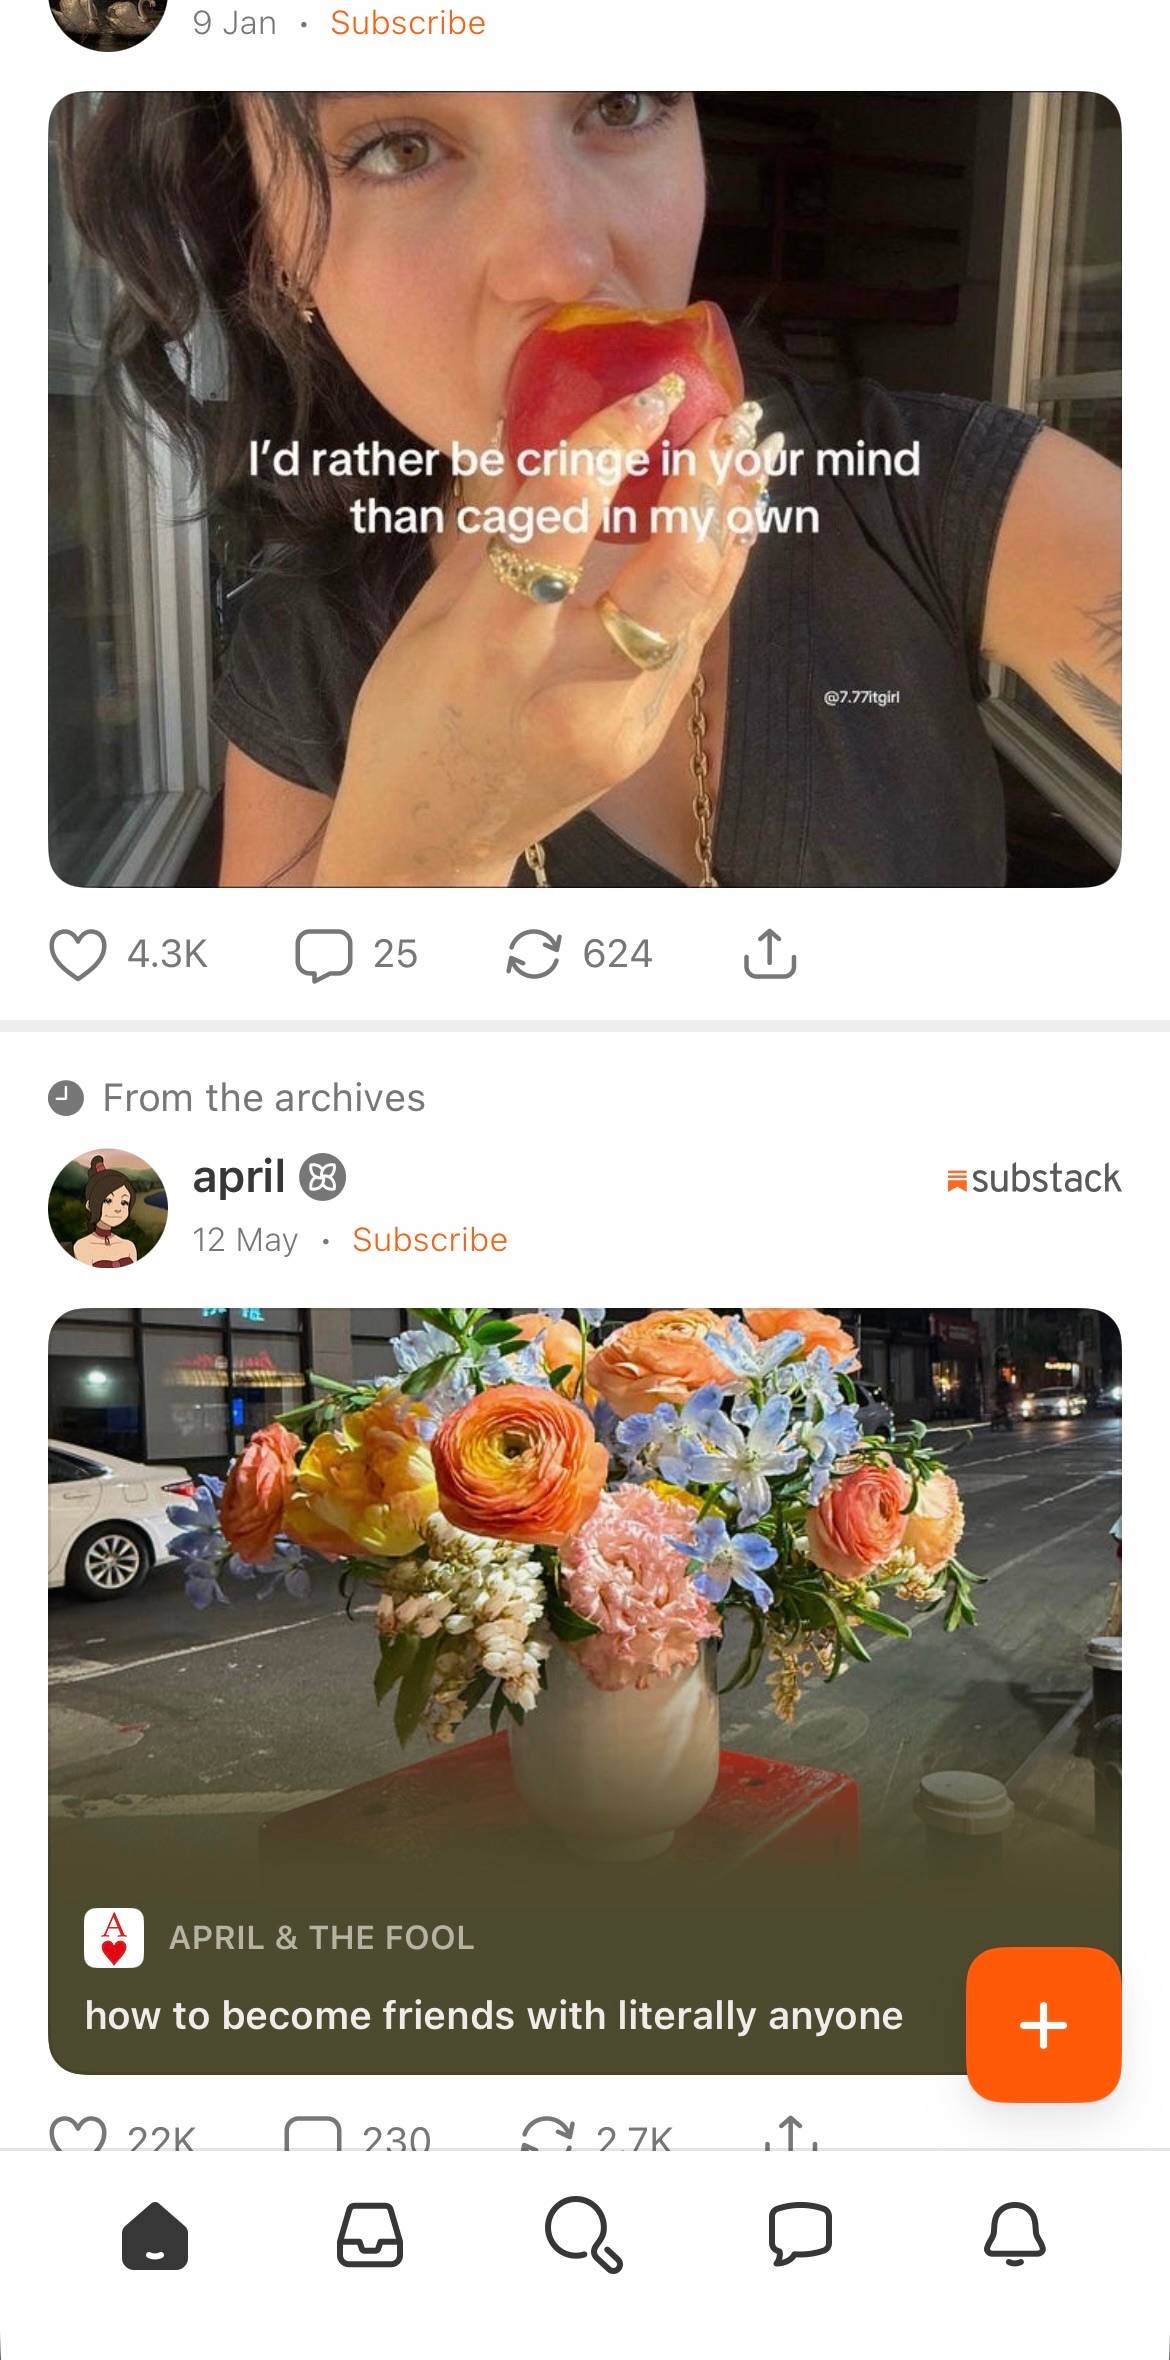Open the Home tab in bottom navigation
The image size is (1170, 2360).
tap(155, 2234)
